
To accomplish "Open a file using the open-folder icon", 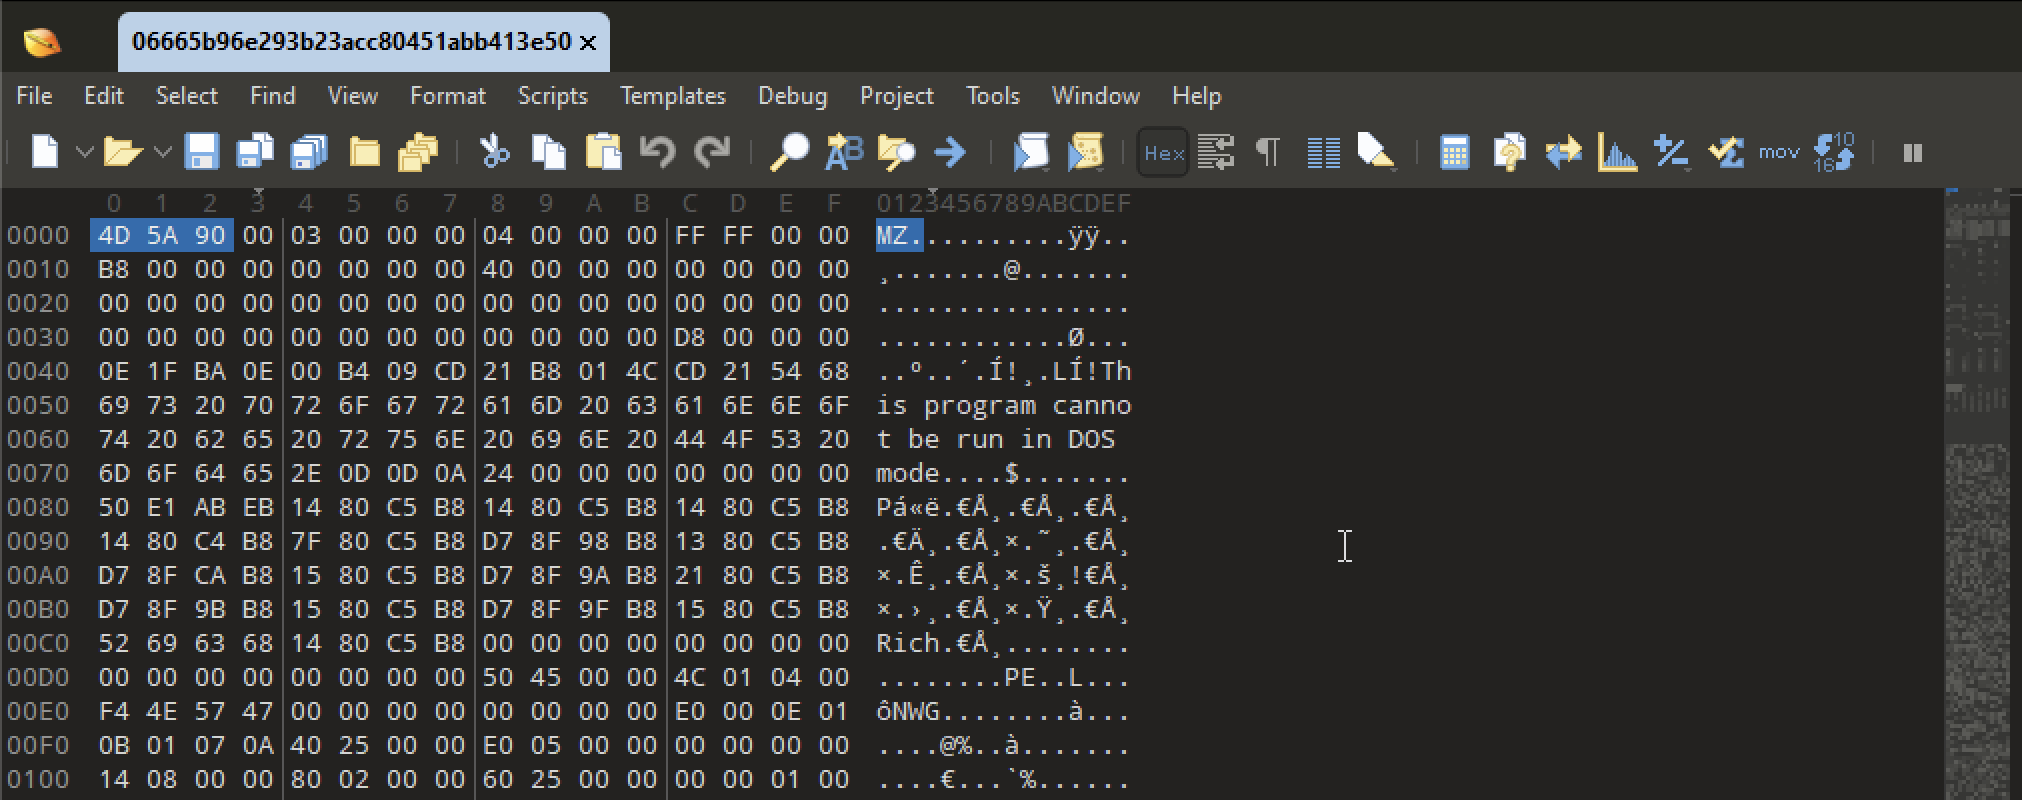I will tap(122, 152).
